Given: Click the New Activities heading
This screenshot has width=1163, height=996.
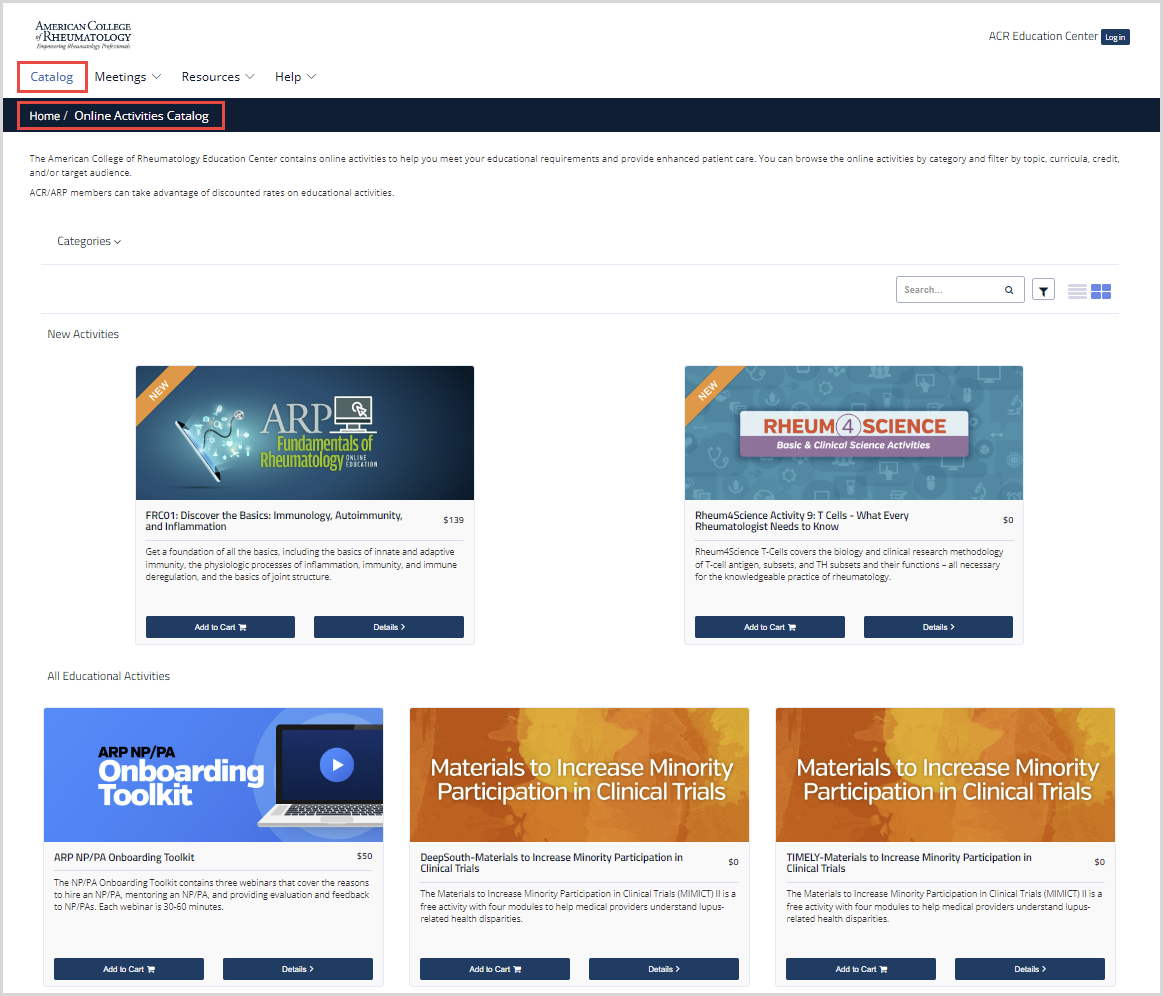Looking at the screenshot, I should coord(83,334).
